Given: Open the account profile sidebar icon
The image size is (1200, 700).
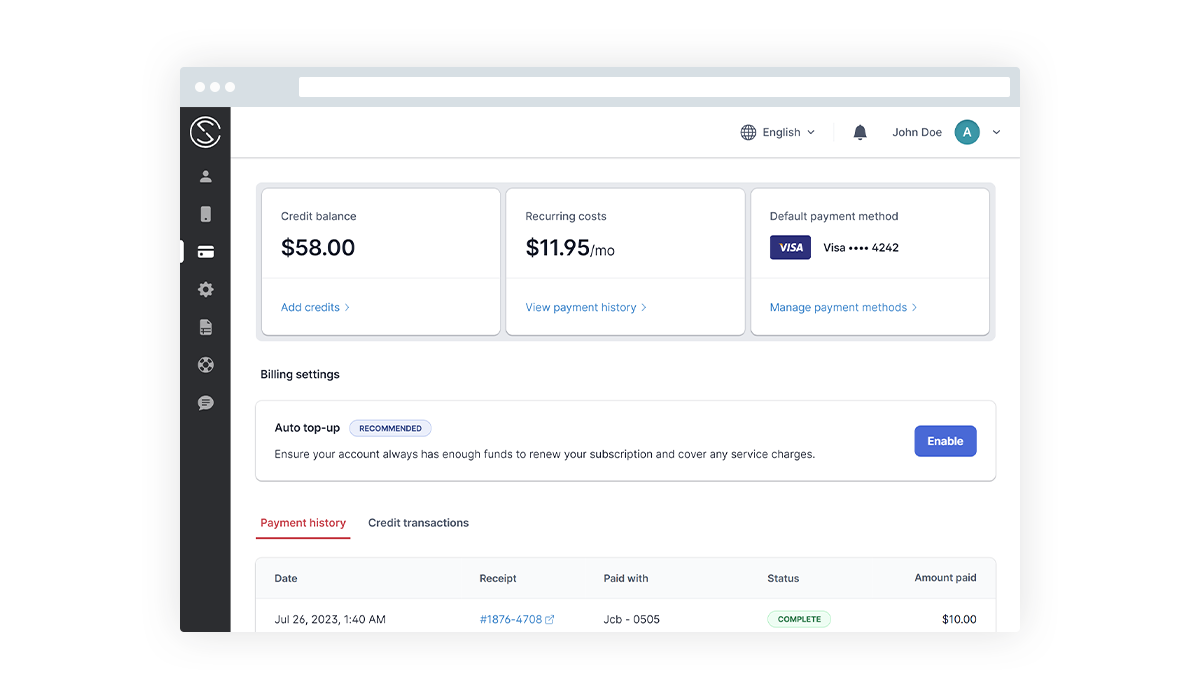Looking at the screenshot, I should click(x=205, y=177).
